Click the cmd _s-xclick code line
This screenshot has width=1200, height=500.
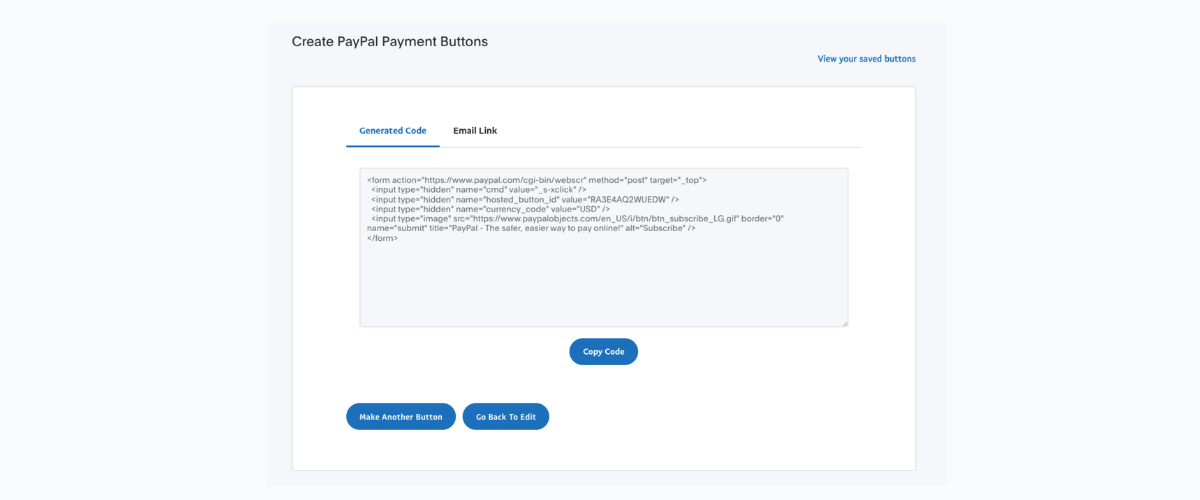pos(479,189)
